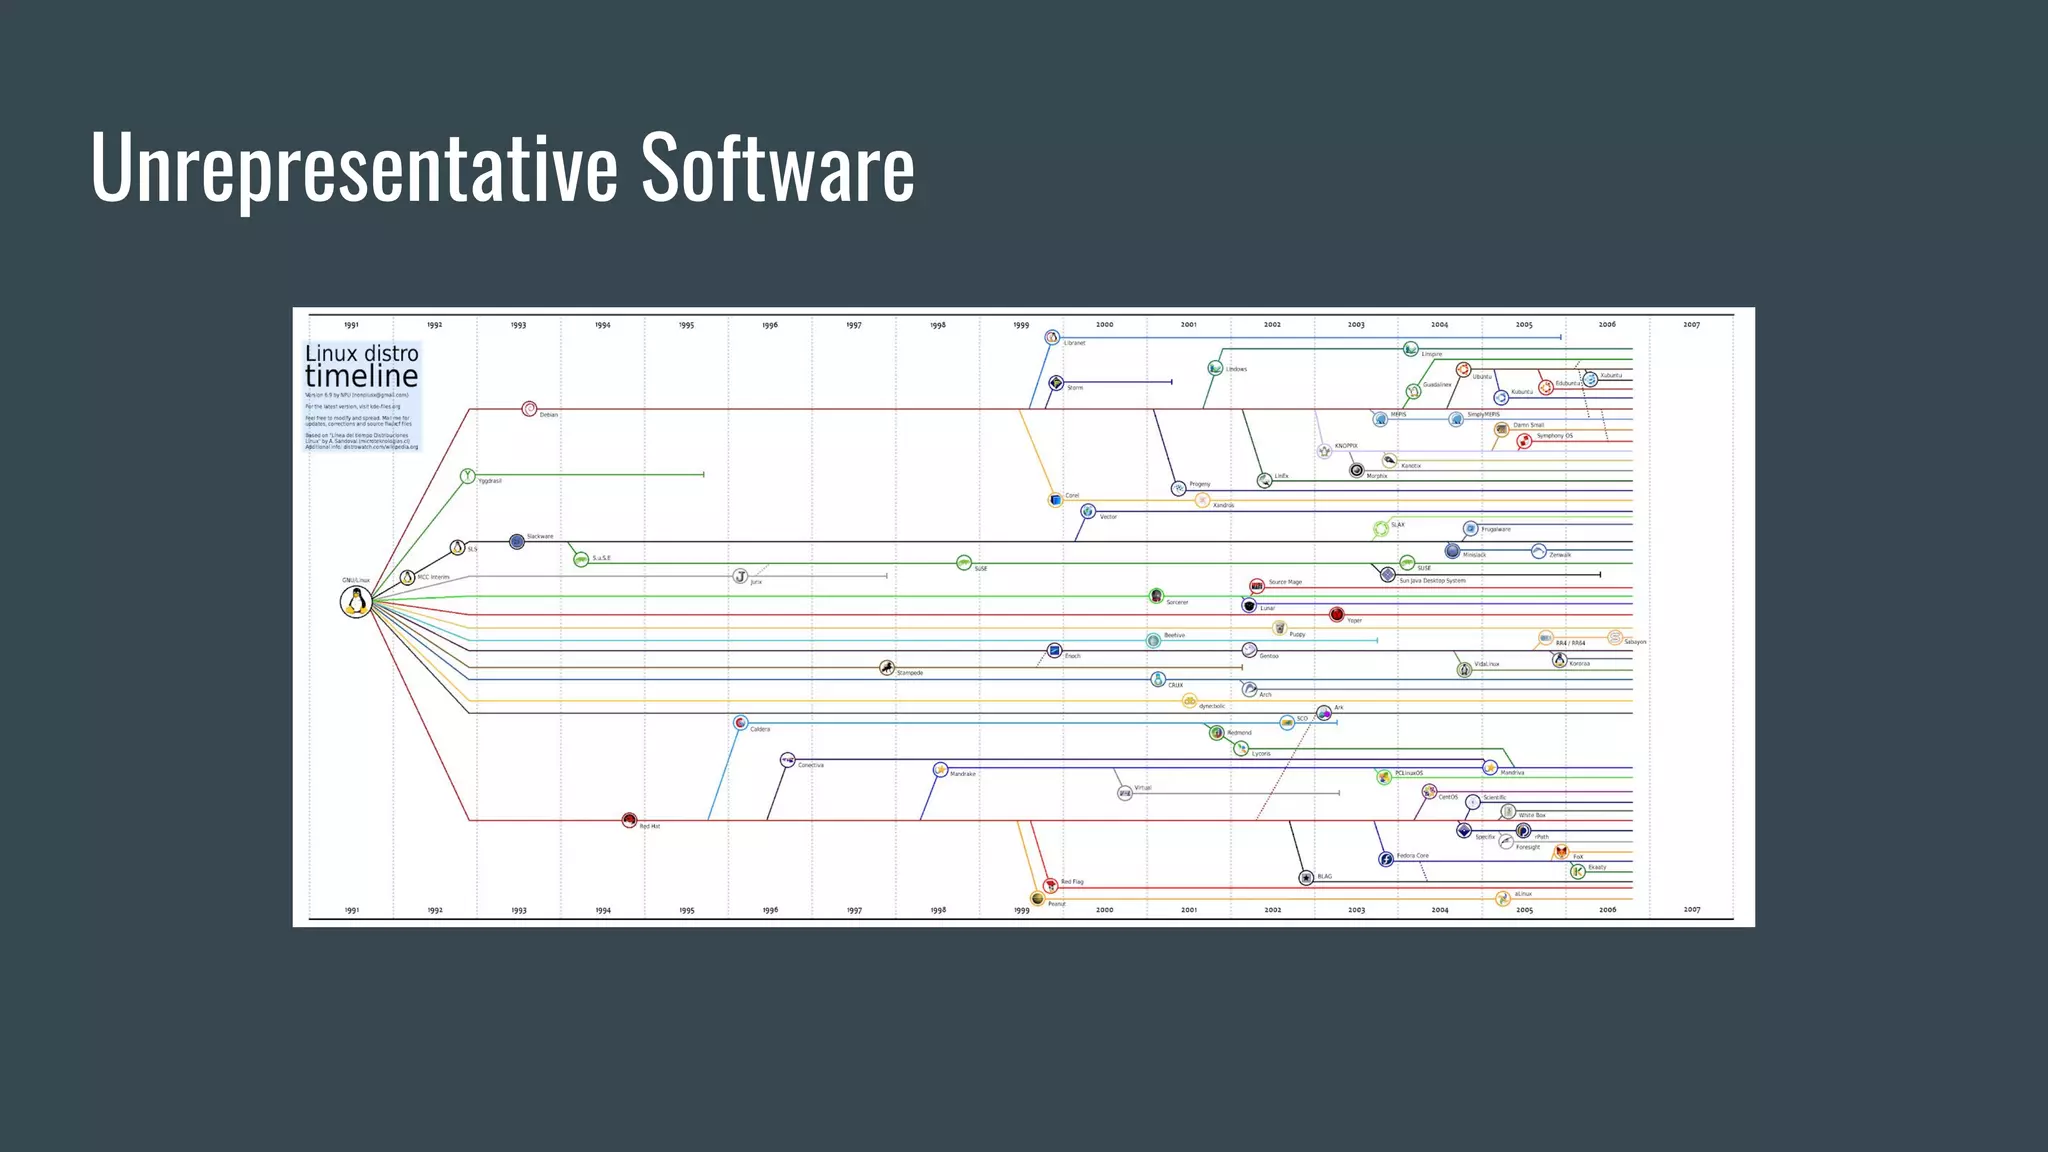
Task: Select the Foresight Linux icon
Action: pyautogui.click(x=1507, y=842)
